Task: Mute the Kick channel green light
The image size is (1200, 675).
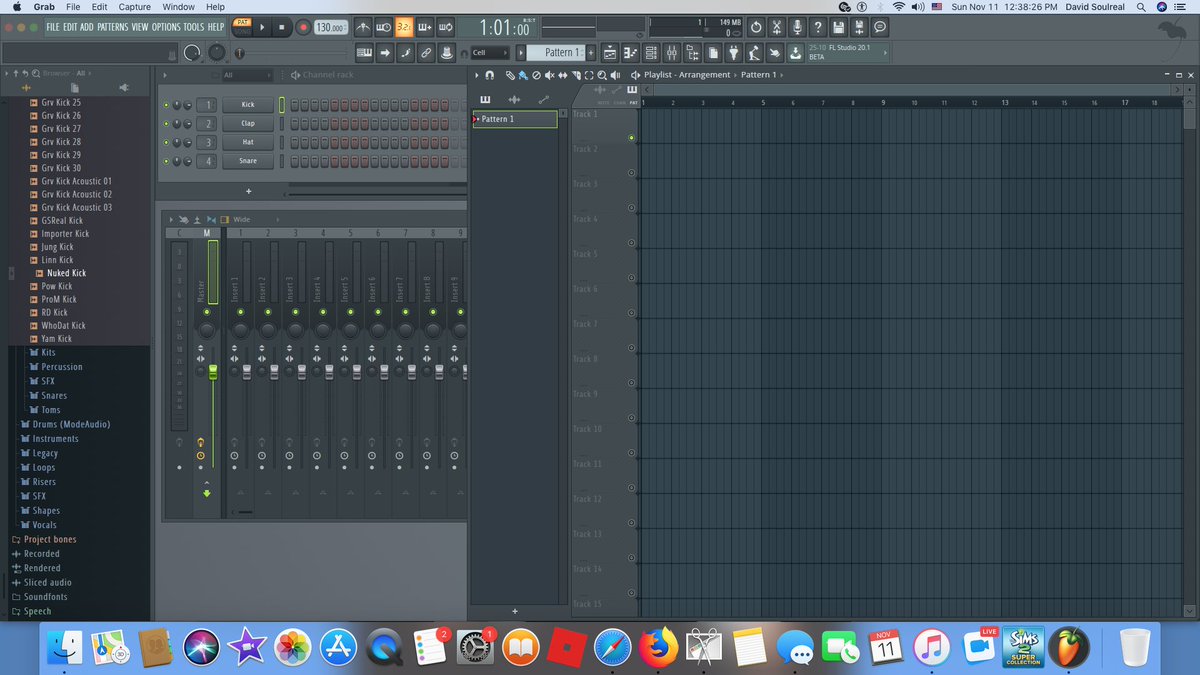Action: tap(166, 105)
